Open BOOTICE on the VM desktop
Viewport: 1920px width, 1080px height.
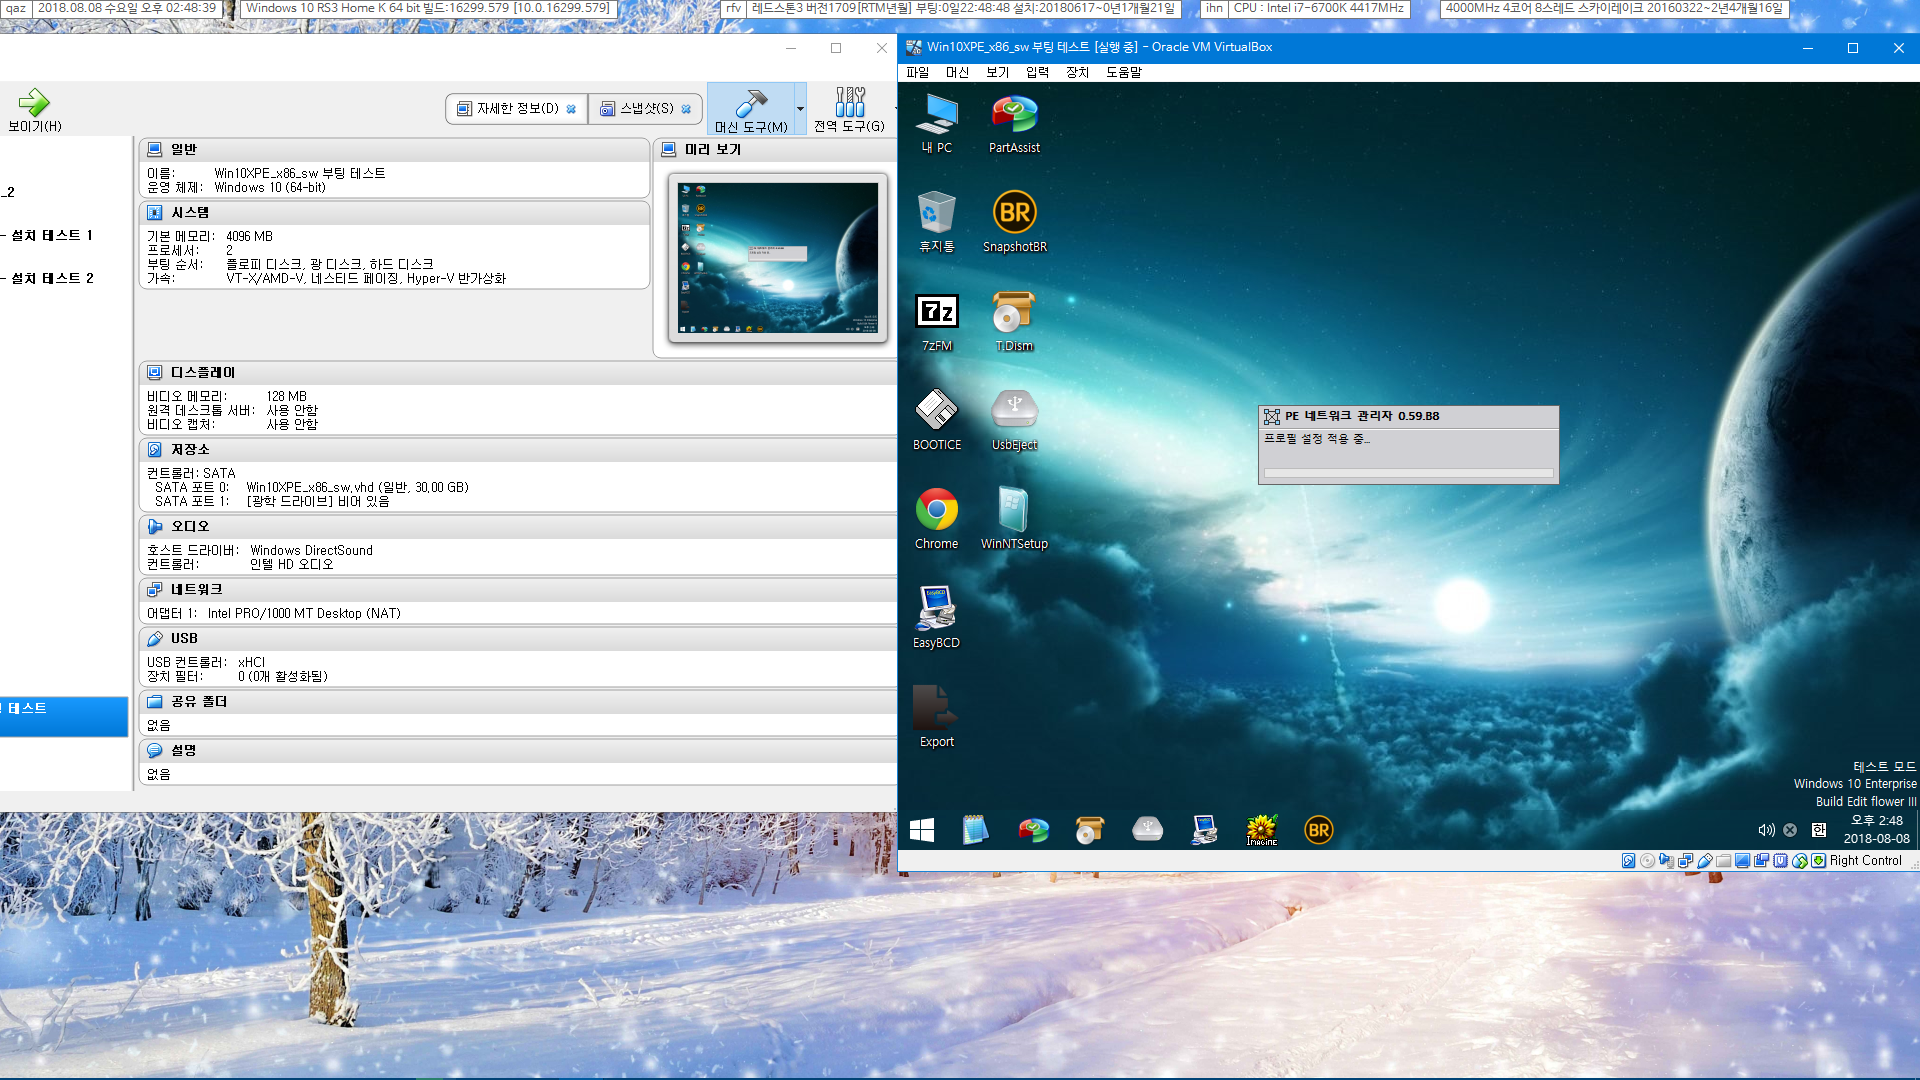(x=937, y=420)
